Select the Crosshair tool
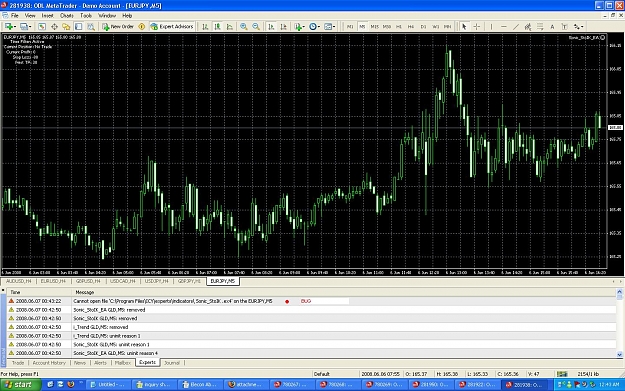 (476, 26)
